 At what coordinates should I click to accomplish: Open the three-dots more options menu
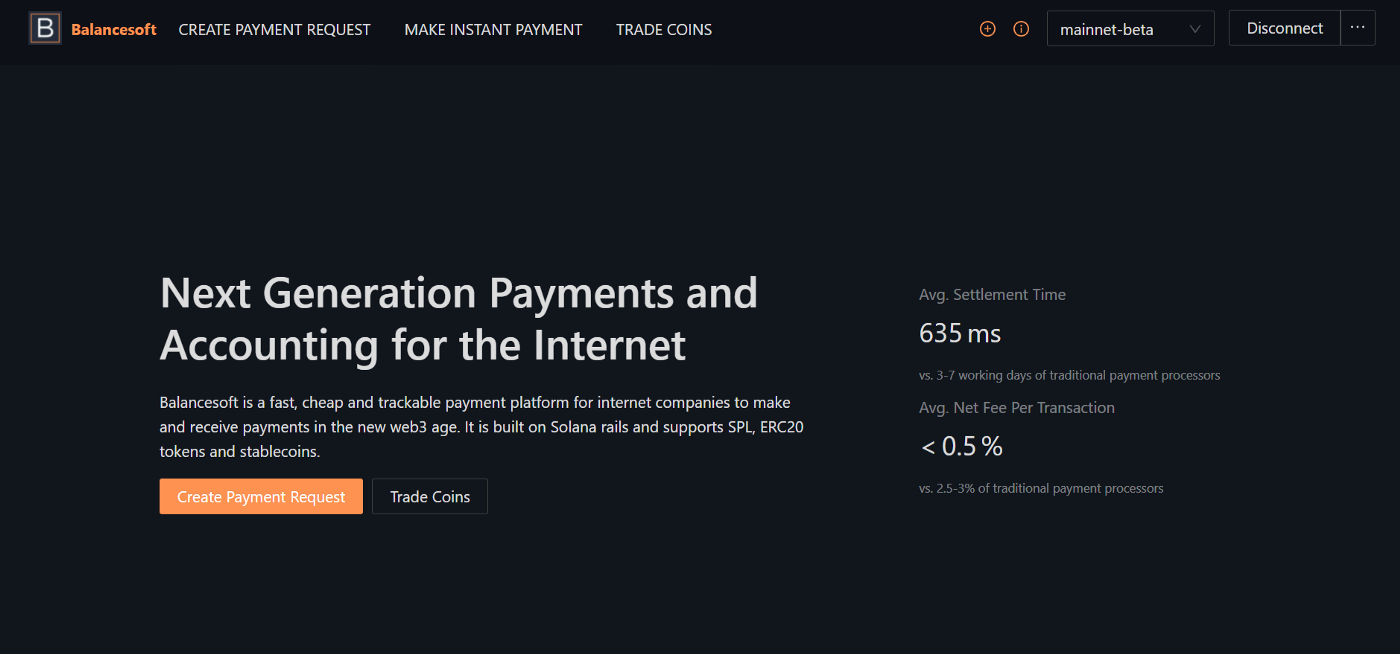[1357, 28]
